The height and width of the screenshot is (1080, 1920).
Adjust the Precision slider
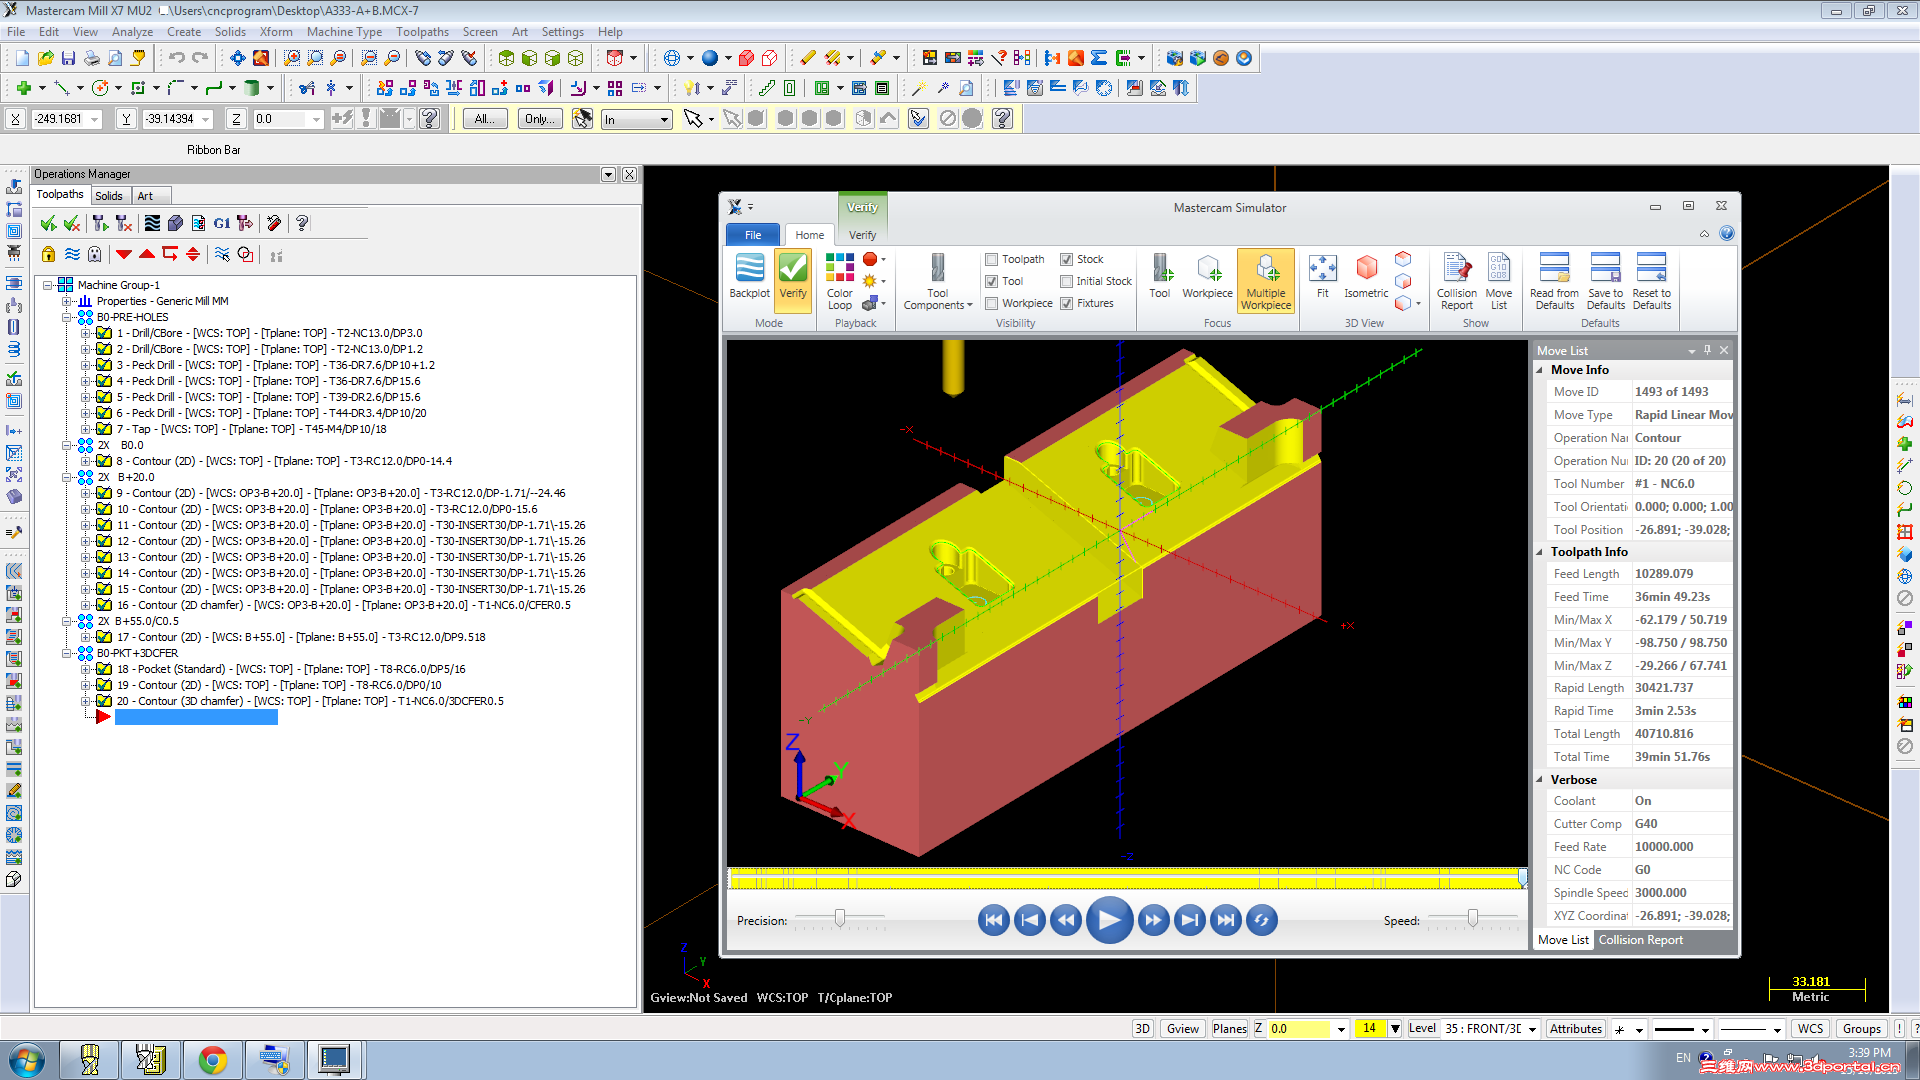pyautogui.click(x=840, y=918)
